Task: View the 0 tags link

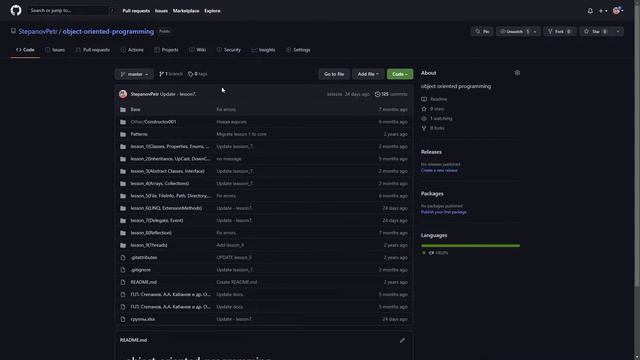Action: point(198,74)
